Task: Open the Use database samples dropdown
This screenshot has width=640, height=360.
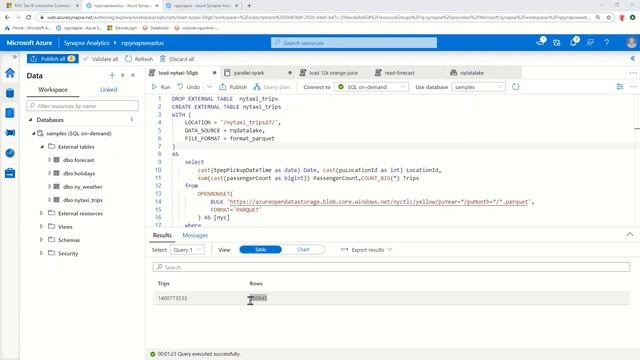Action: pyautogui.click(x=478, y=87)
